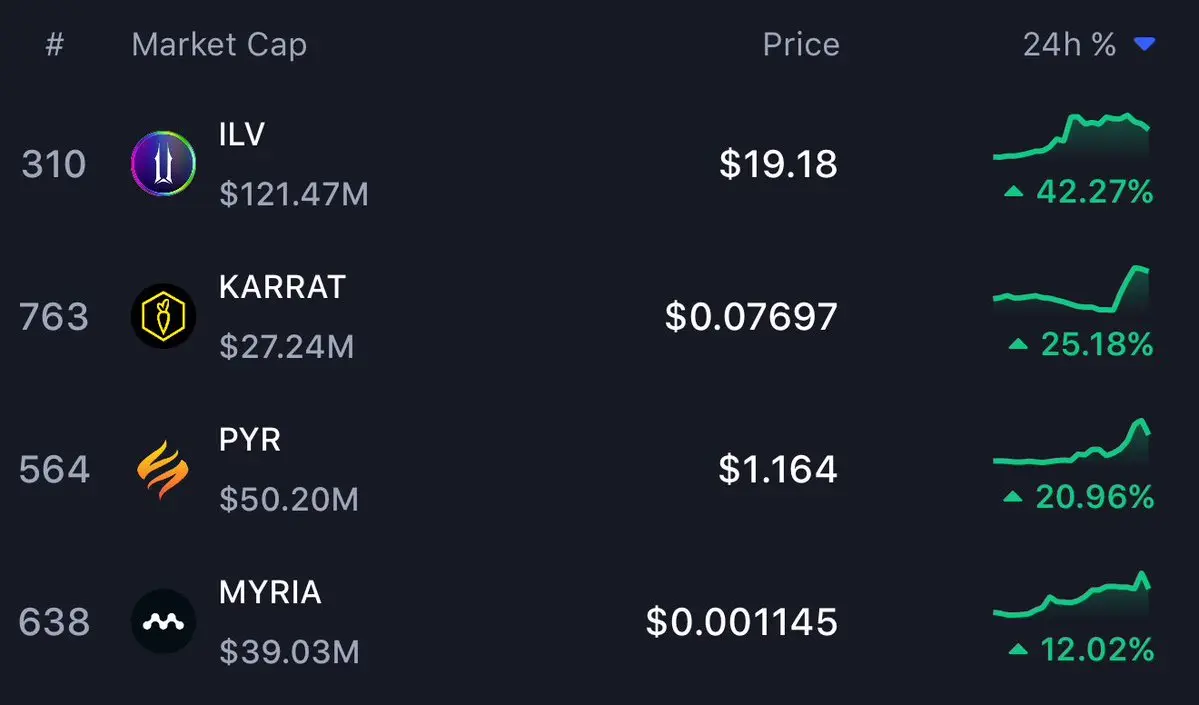Open the ILV token name link

(x=242, y=135)
